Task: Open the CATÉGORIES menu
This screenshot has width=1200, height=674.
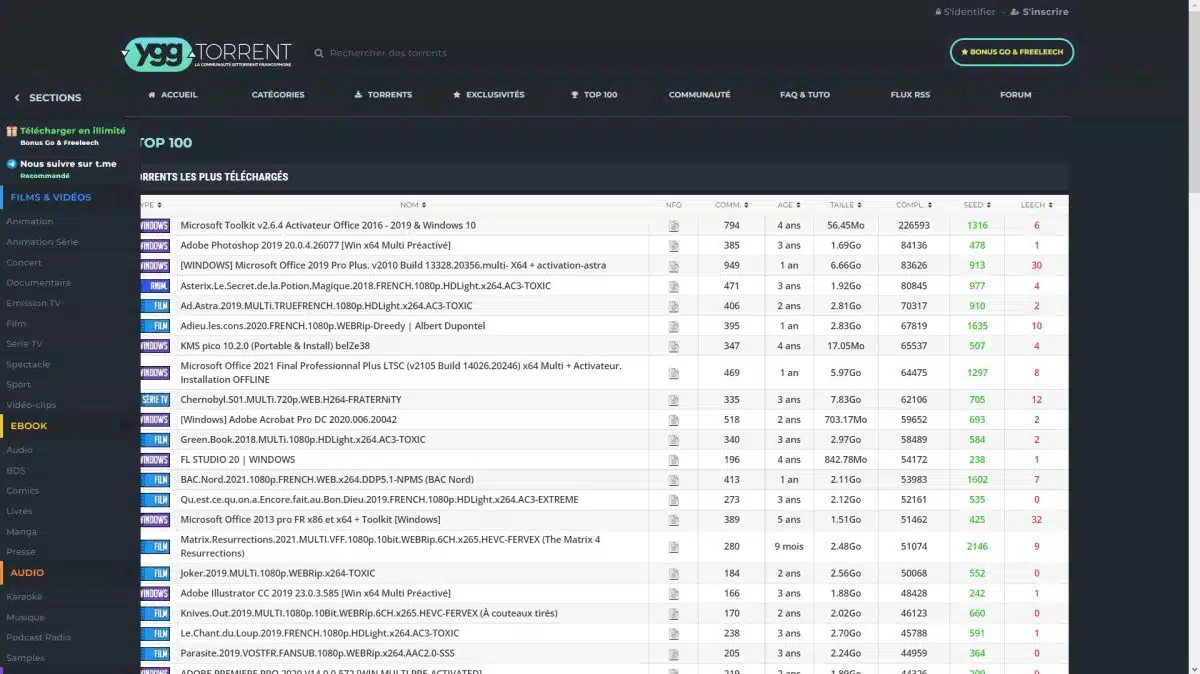Action: click(278, 95)
